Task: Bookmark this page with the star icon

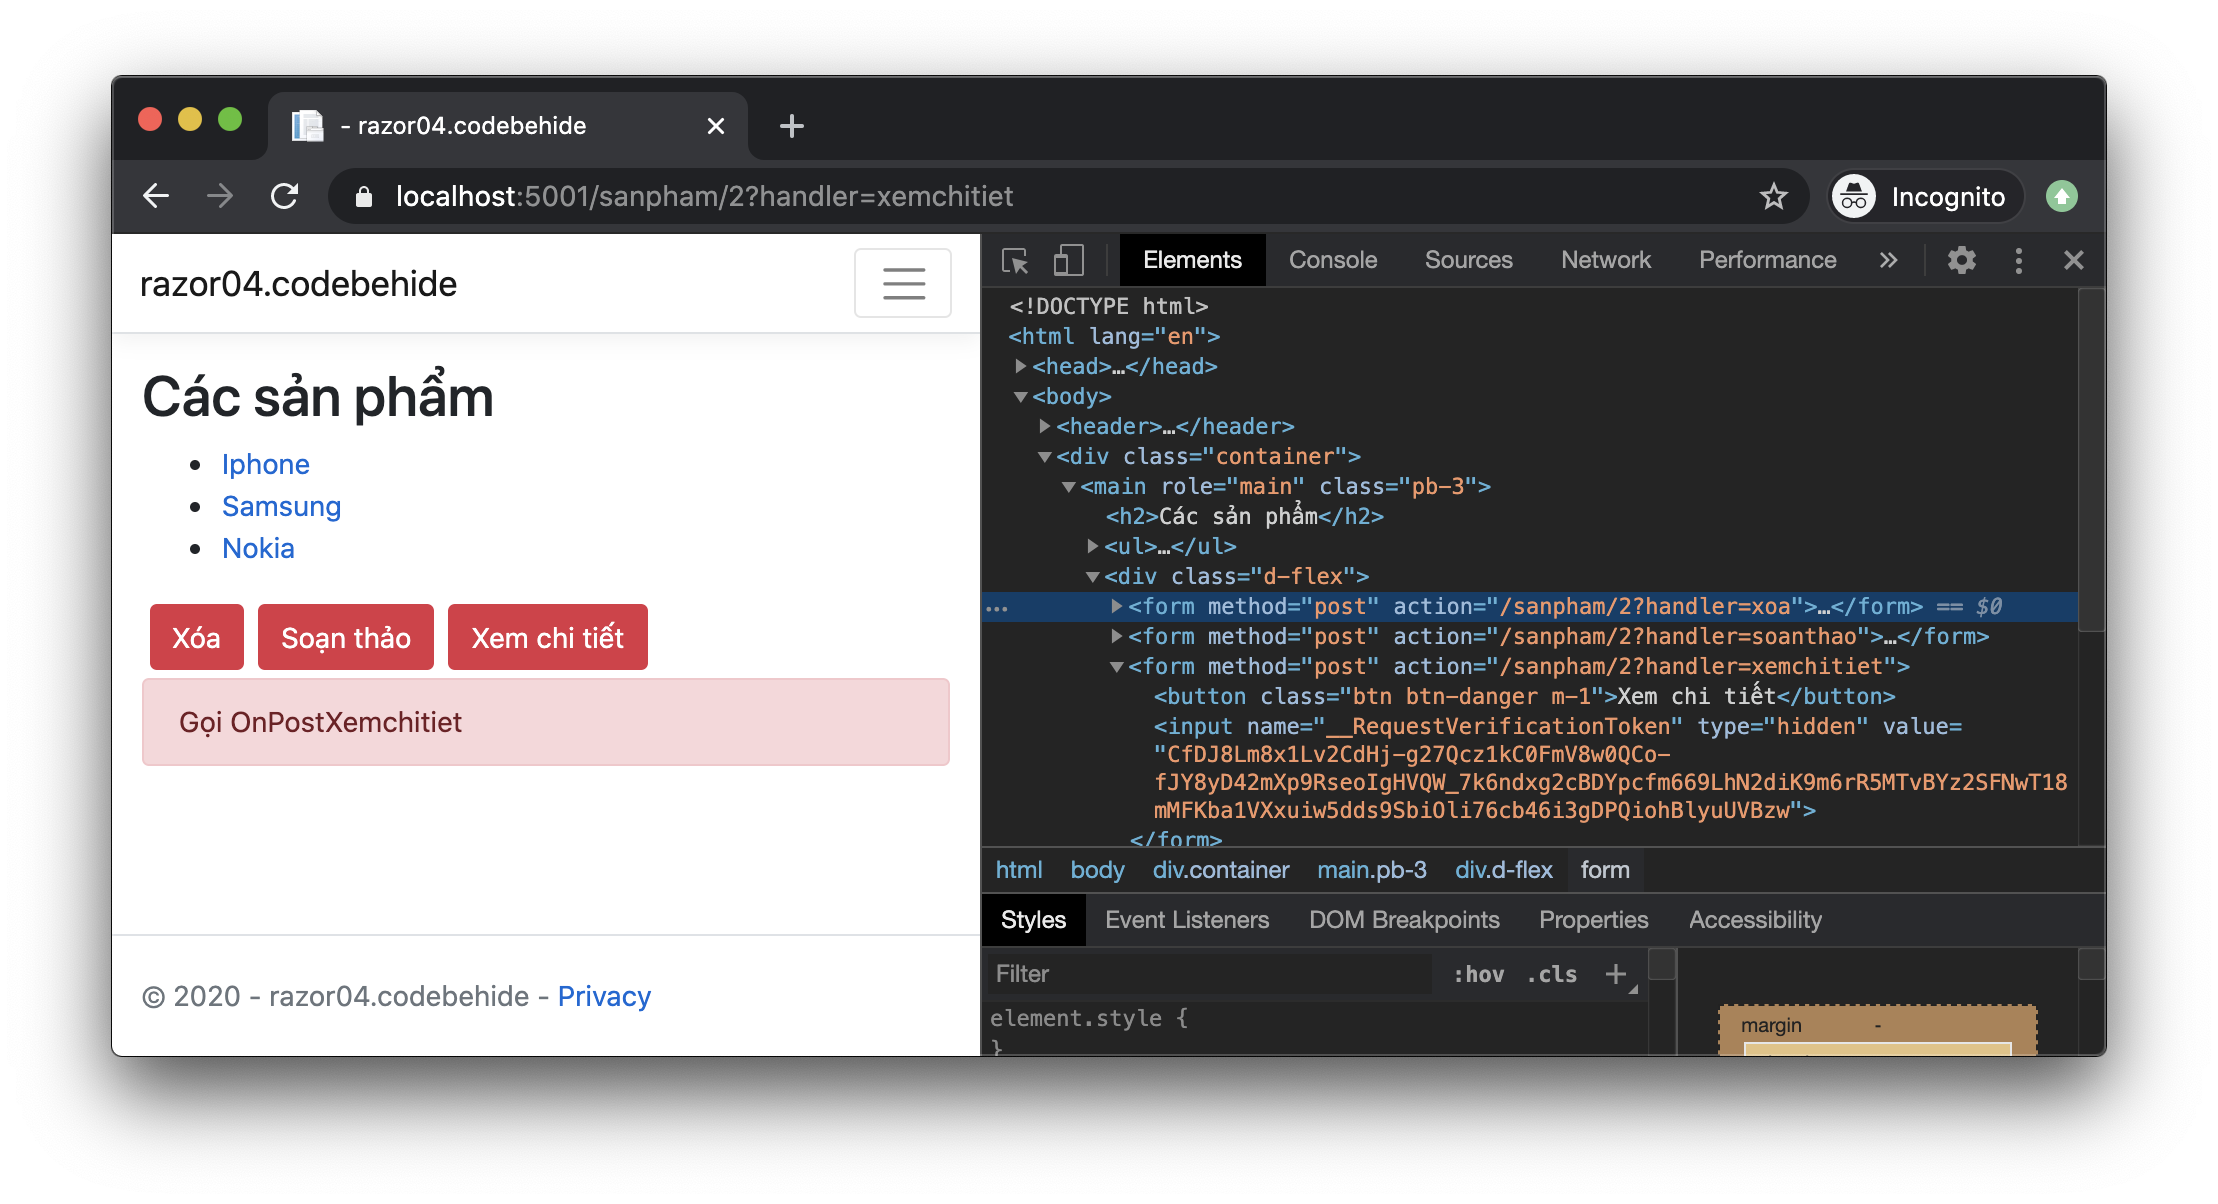Action: (x=1773, y=196)
